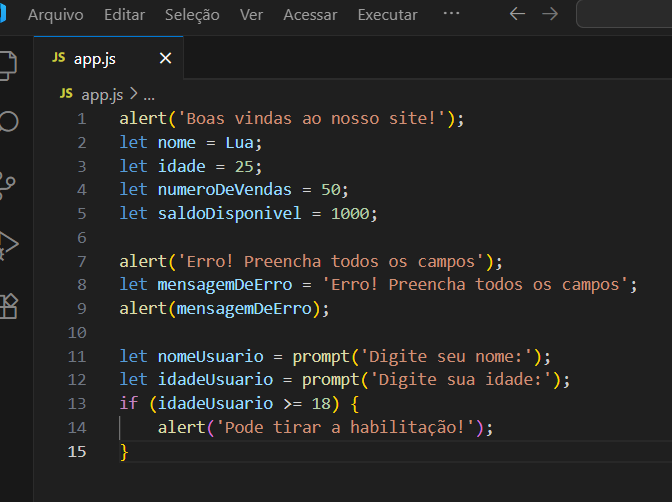Open the Seleção menu

click(192, 15)
